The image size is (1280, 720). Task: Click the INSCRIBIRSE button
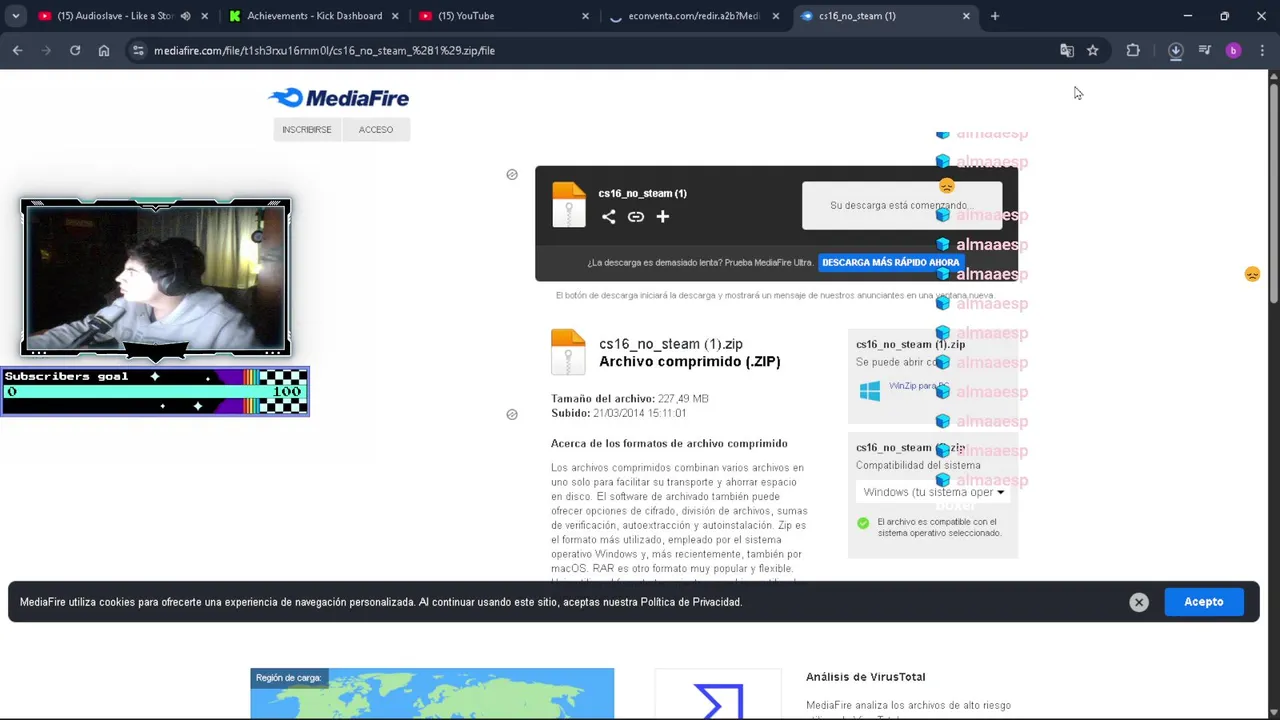(x=307, y=129)
